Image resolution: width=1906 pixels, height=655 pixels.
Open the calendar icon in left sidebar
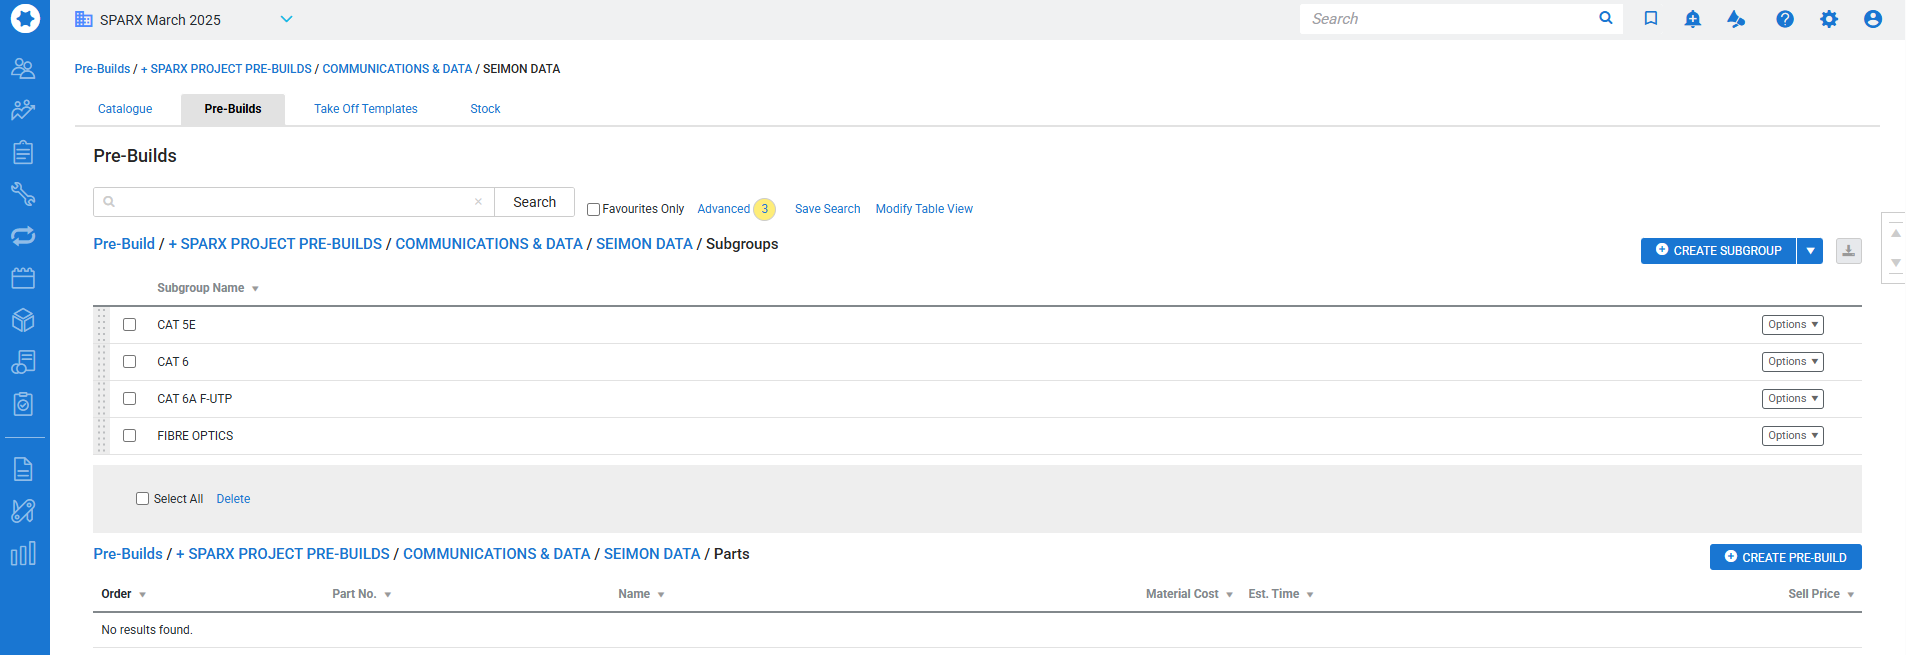pyautogui.click(x=23, y=278)
